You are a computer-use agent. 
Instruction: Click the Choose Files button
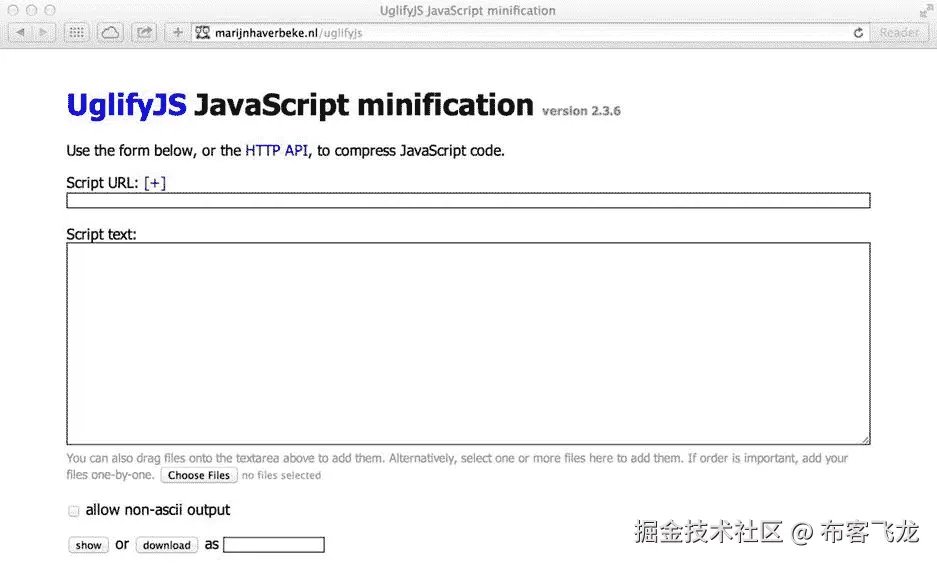point(199,475)
